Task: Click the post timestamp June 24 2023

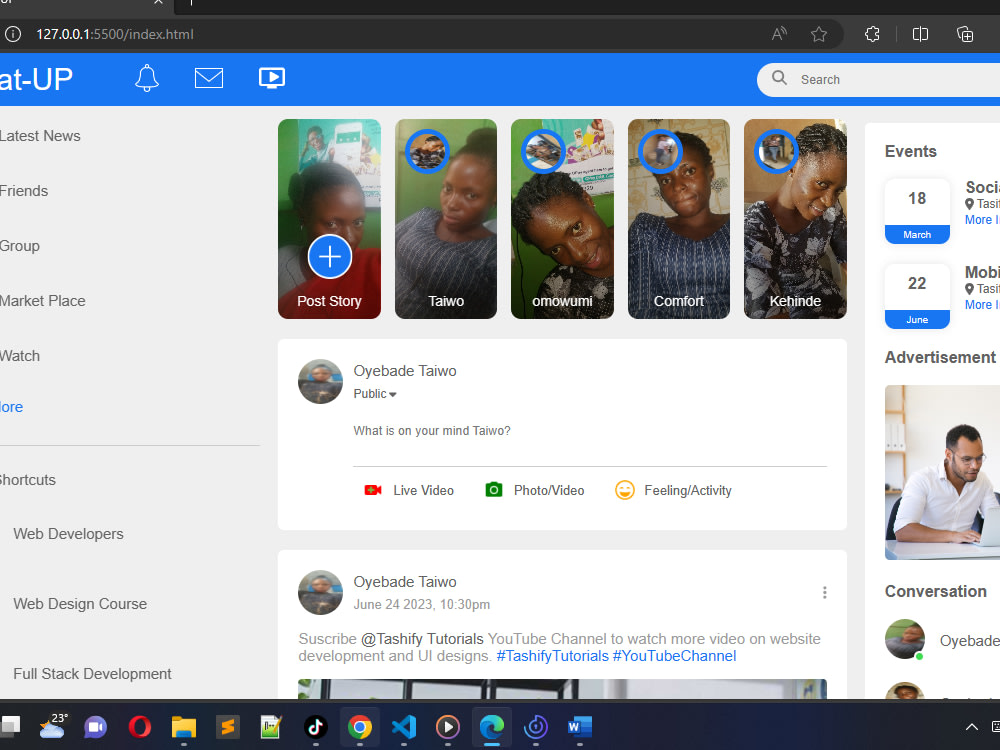Action: 422,605
